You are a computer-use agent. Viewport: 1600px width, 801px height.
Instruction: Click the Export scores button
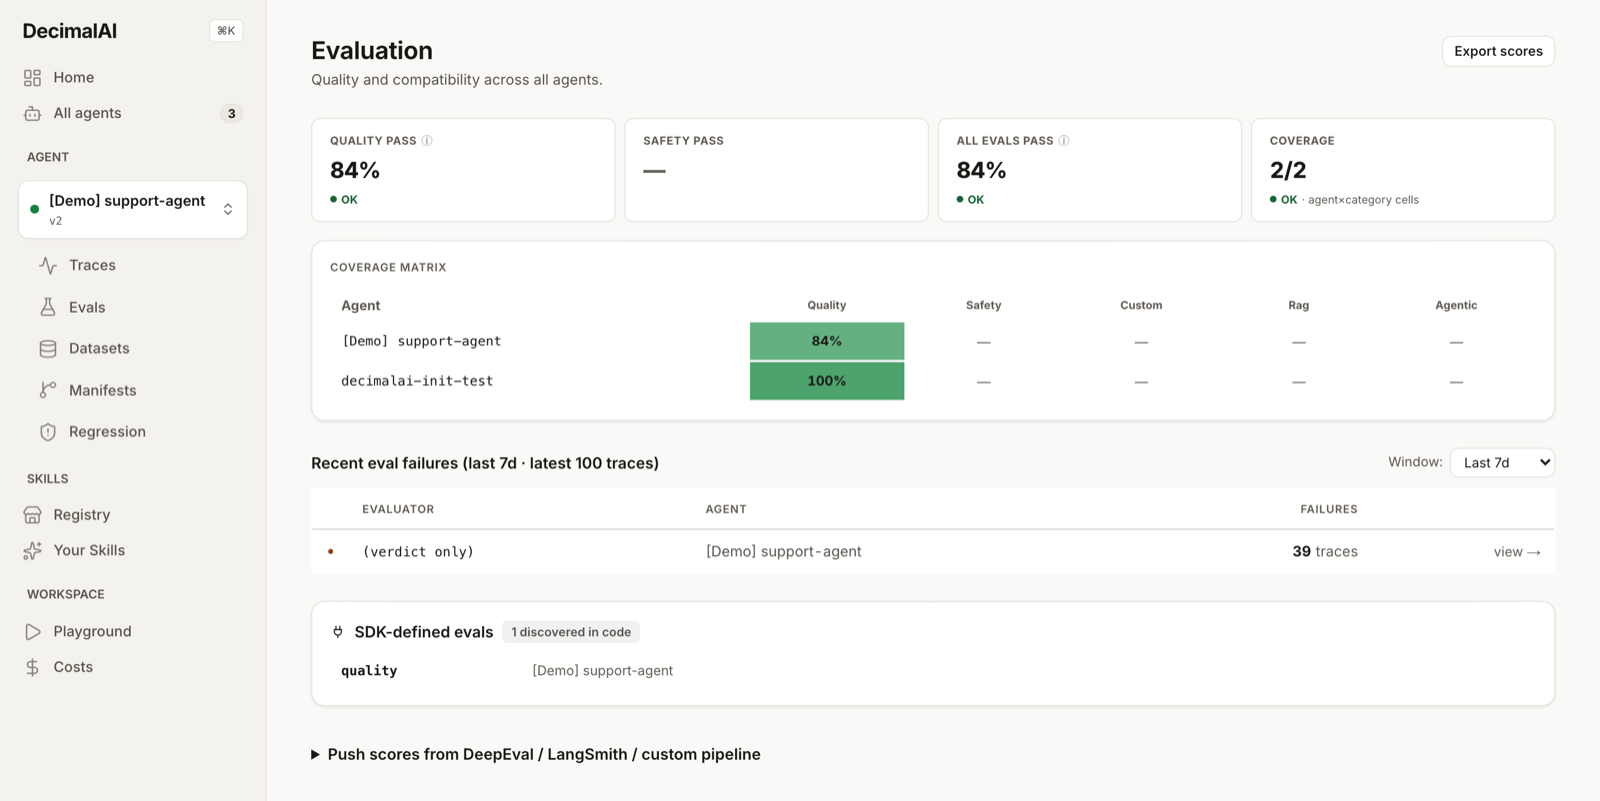click(1498, 51)
